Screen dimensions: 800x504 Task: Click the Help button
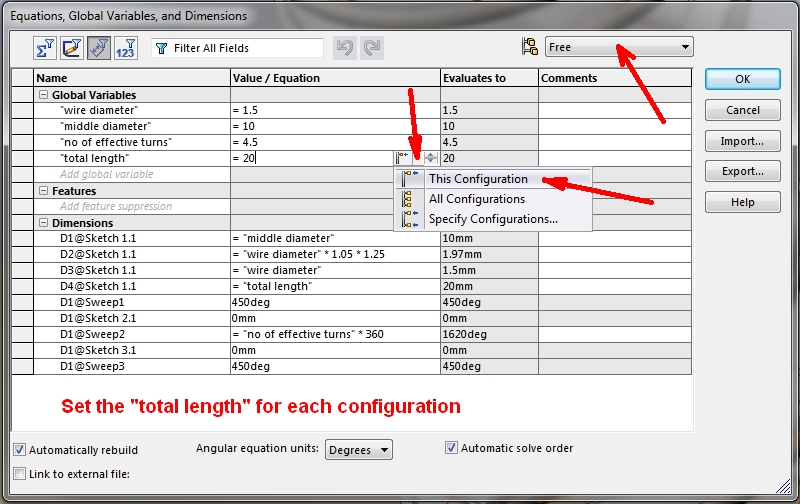[x=742, y=202]
